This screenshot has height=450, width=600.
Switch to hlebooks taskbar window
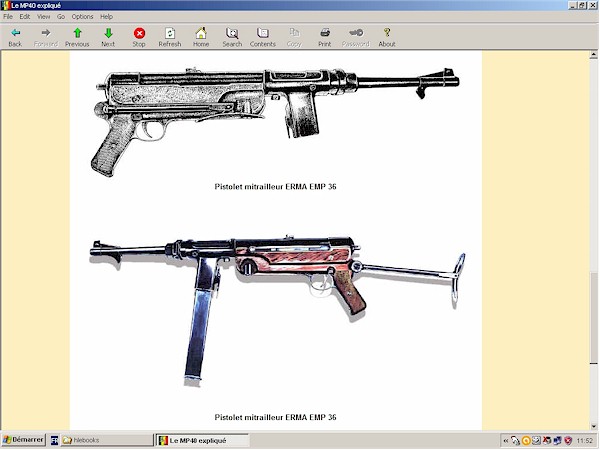click(106, 440)
